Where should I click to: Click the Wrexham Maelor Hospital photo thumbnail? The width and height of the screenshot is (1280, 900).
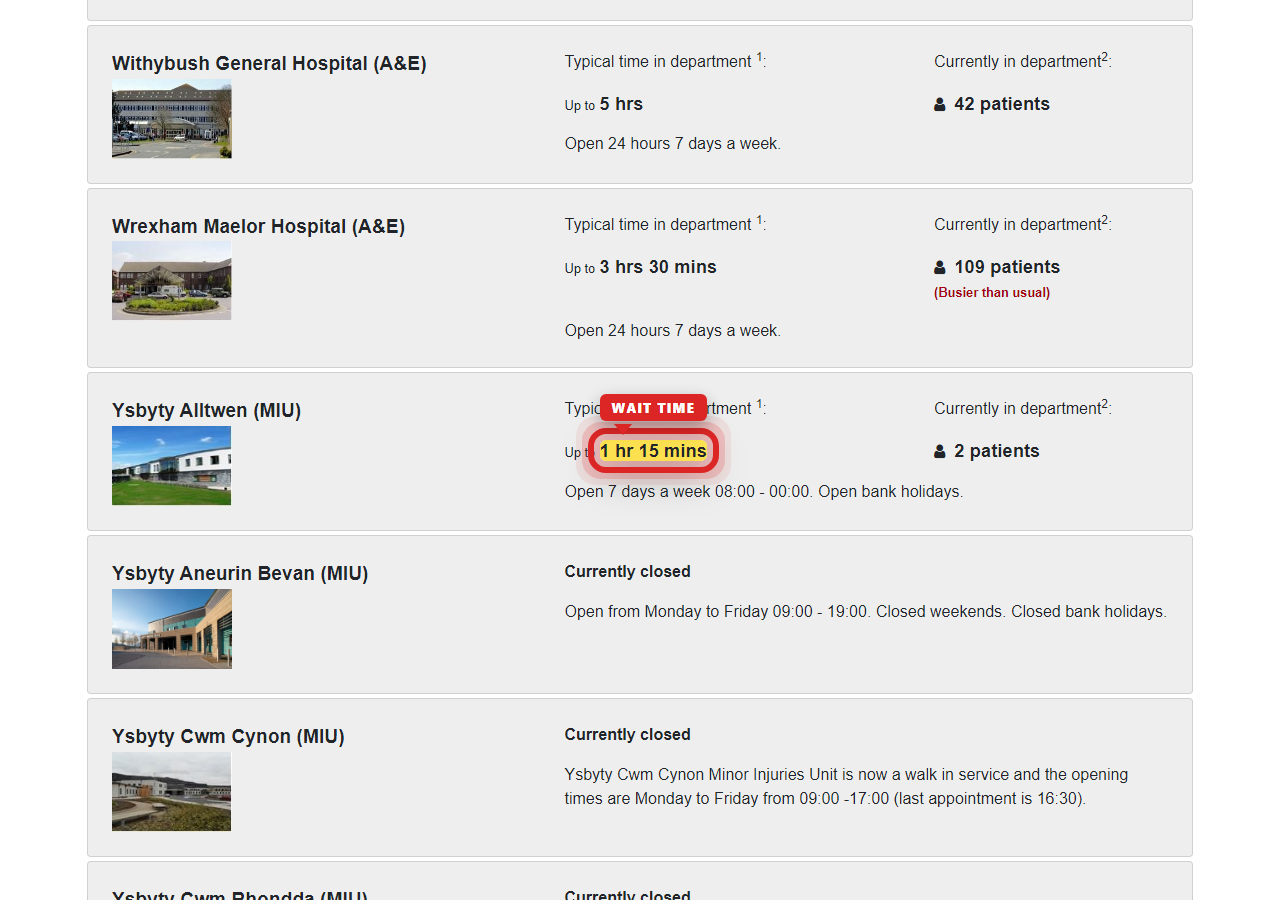click(171, 281)
